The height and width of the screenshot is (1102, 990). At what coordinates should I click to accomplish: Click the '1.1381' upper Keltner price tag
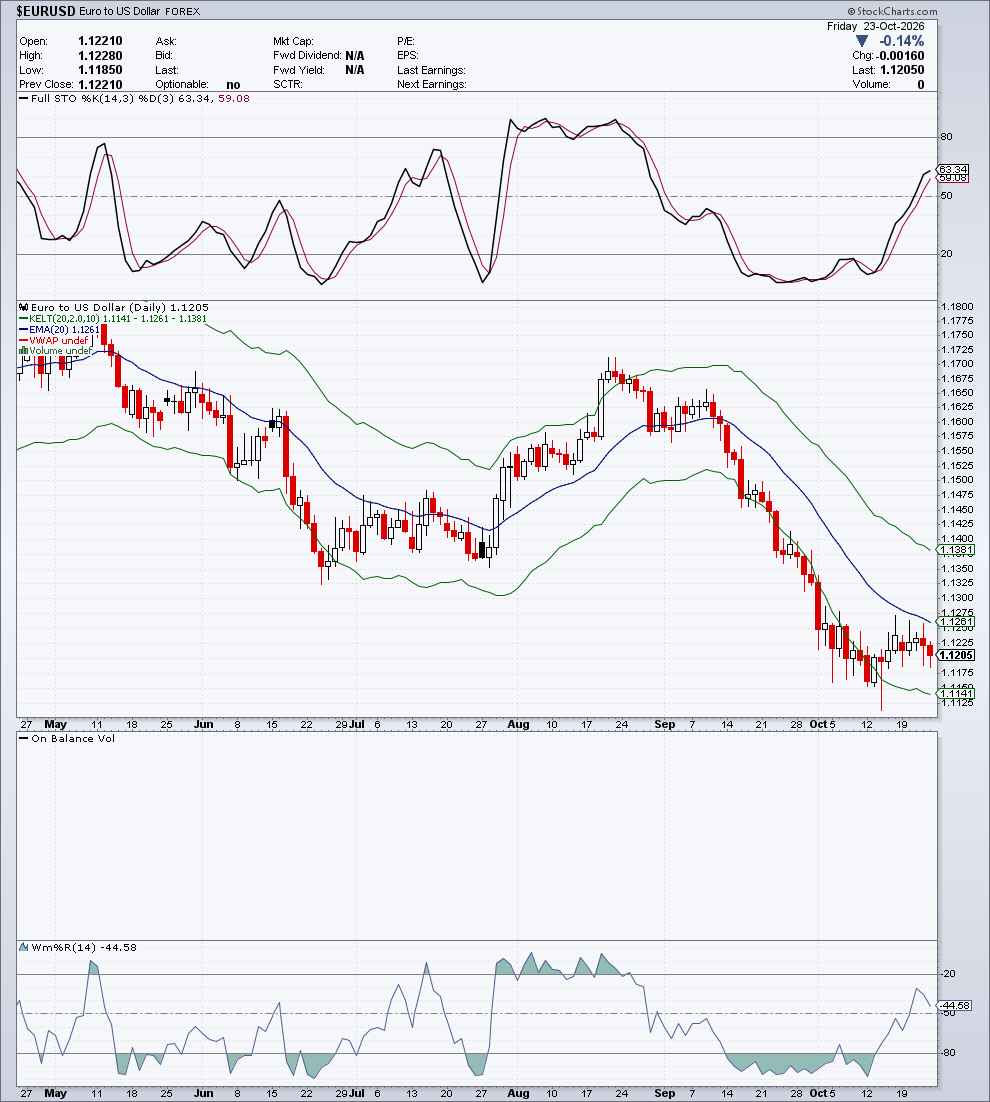[x=956, y=550]
